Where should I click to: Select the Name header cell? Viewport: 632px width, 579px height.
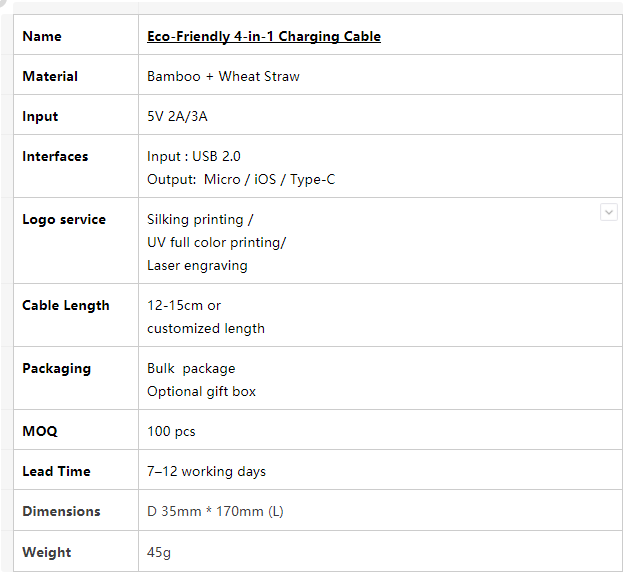click(x=76, y=35)
